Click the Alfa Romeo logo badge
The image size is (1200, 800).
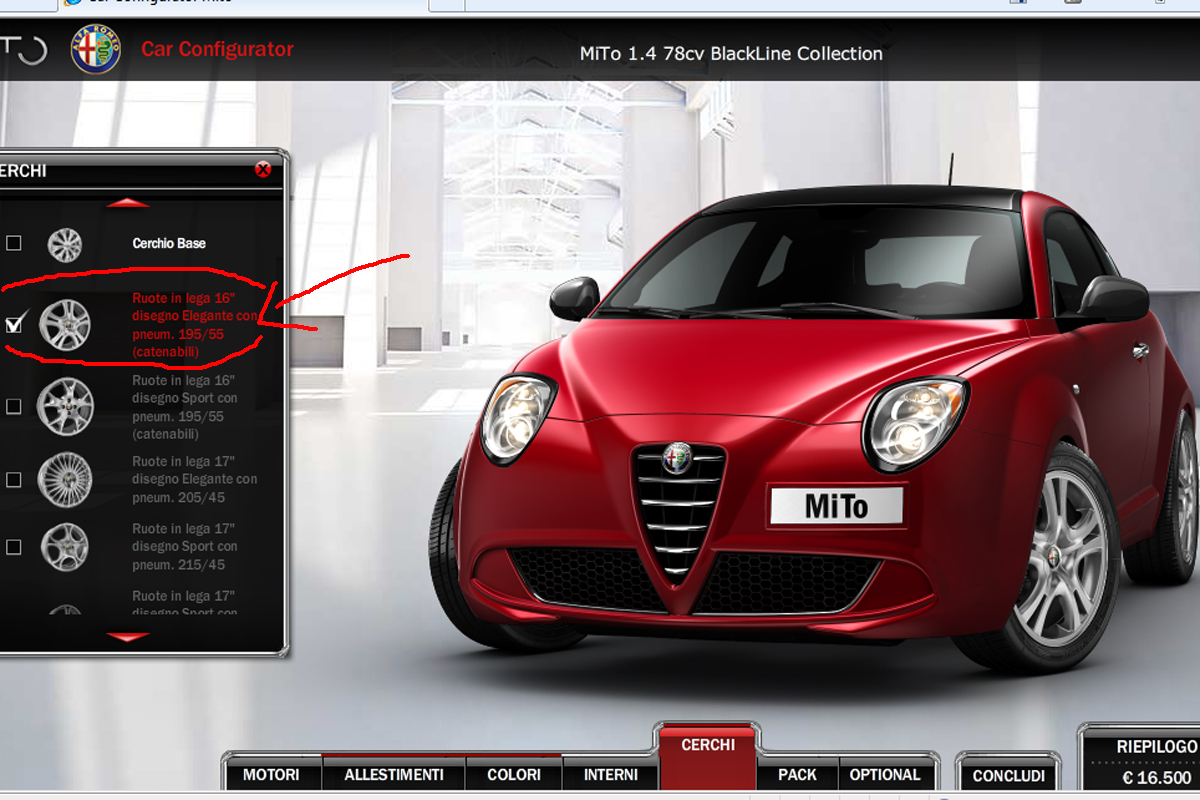(x=95, y=50)
